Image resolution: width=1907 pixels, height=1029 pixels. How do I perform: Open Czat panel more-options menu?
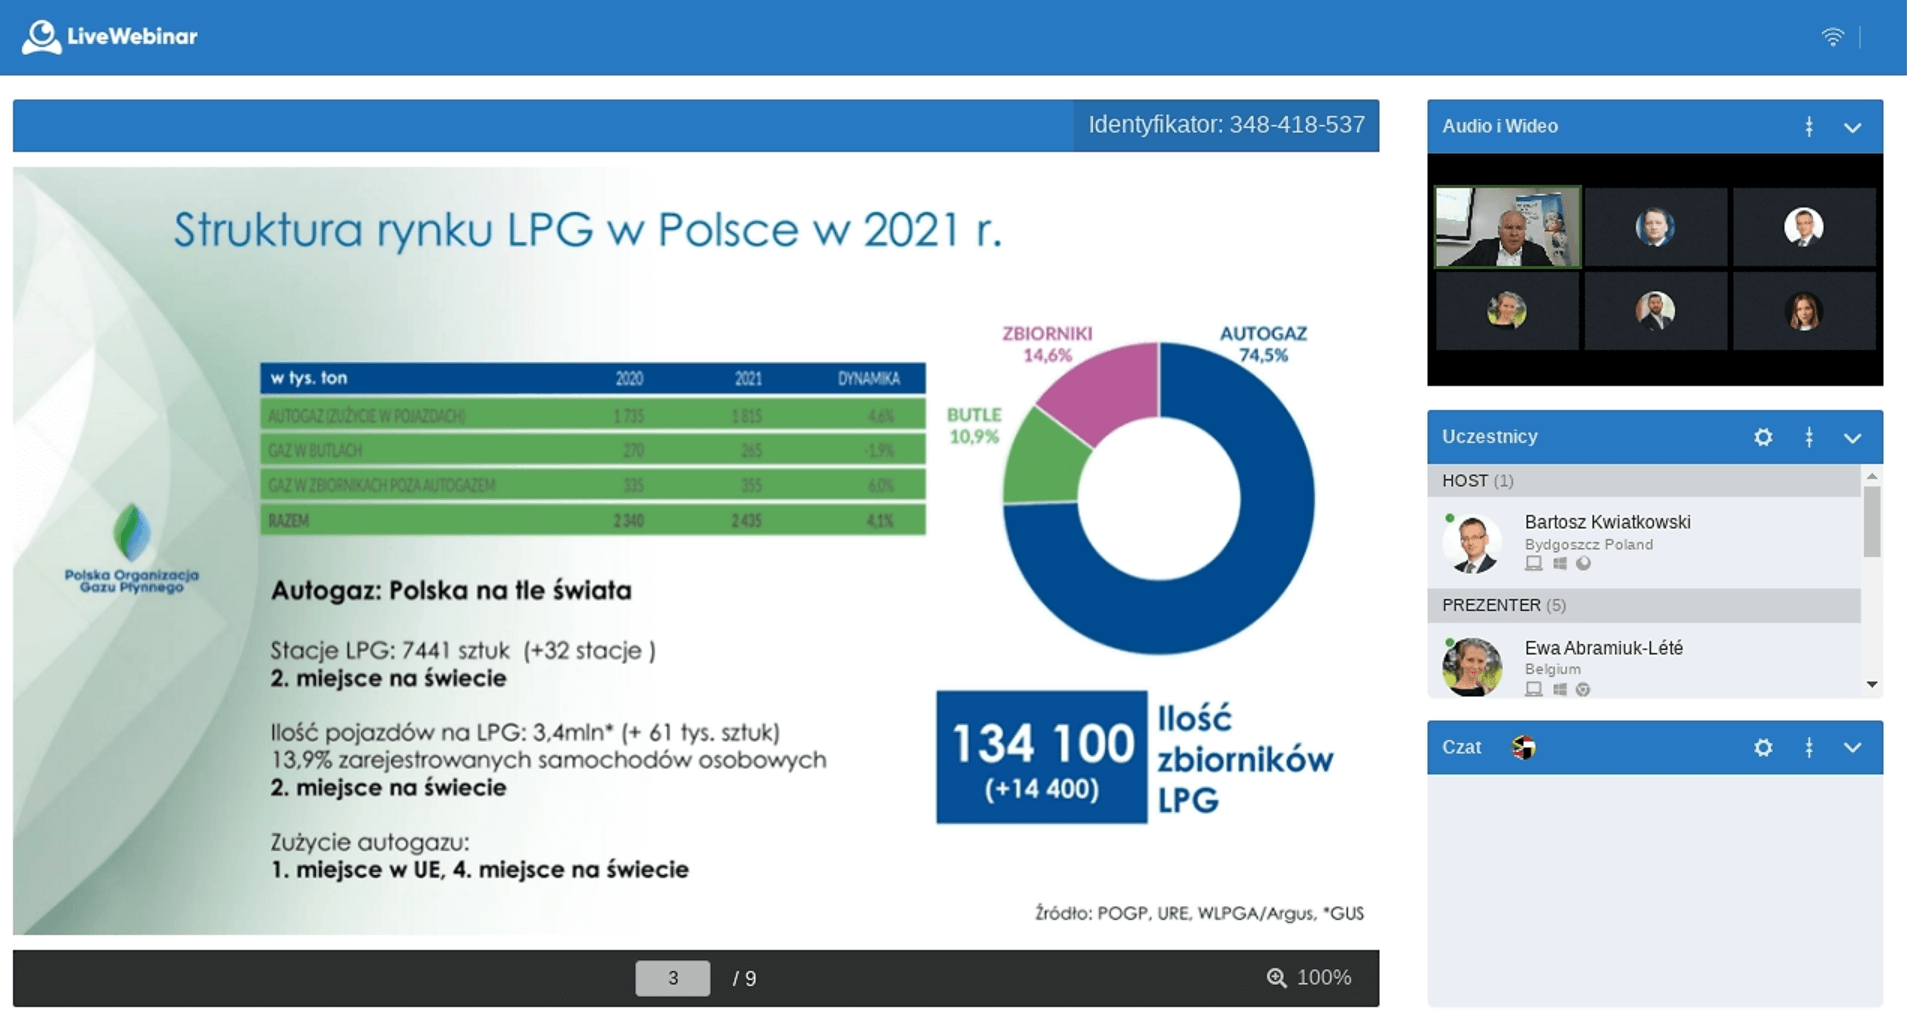pyautogui.click(x=1809, y=747)
